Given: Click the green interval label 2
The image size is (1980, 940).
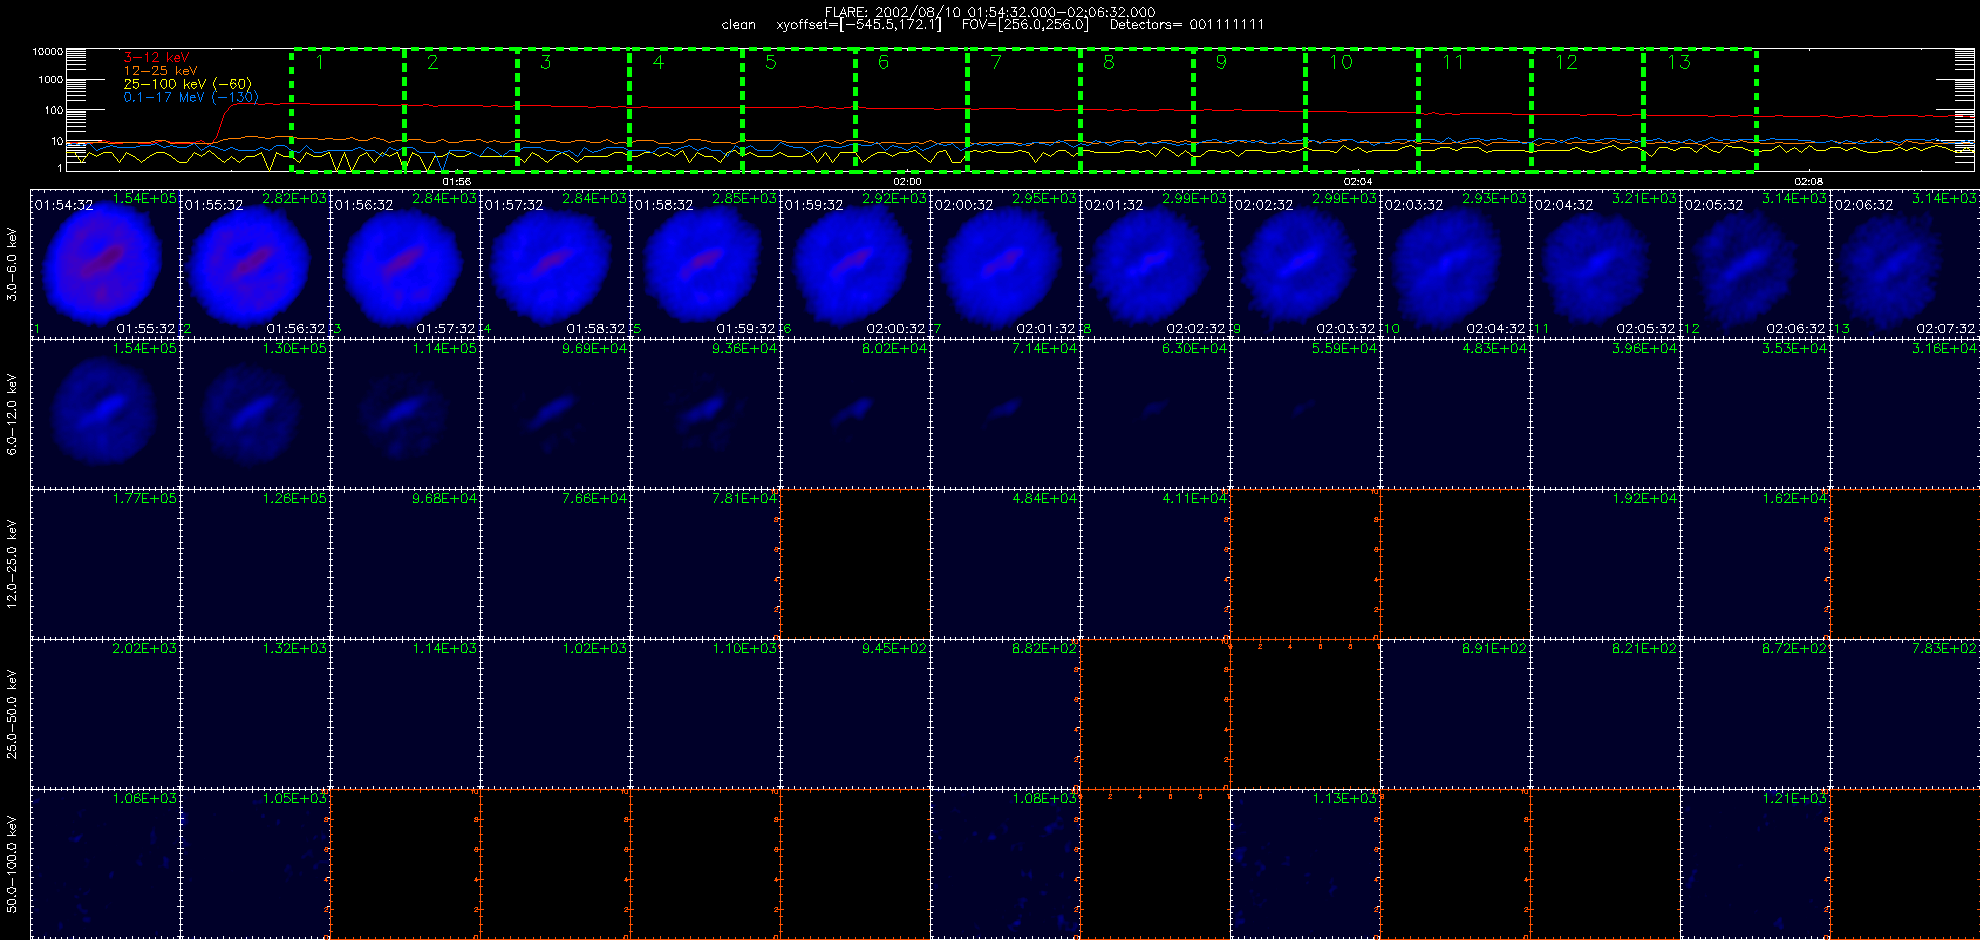Looking at the screenshot, I should tap(432, 62).
